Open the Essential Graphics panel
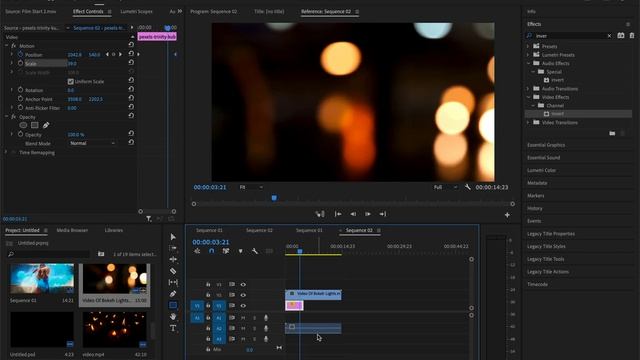640x360 pixels. click(546, 145)
